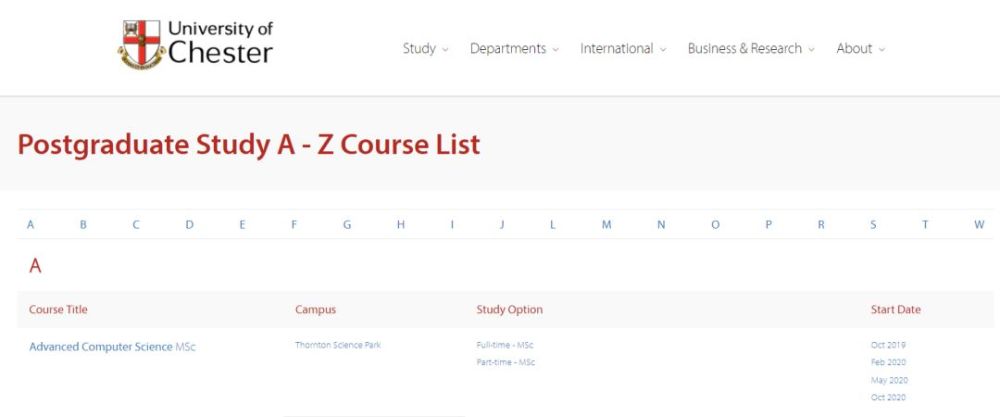This screenshot has width=1000, height=417.
Task: Open the Departments dropdown menu
Action: point(514,48)
